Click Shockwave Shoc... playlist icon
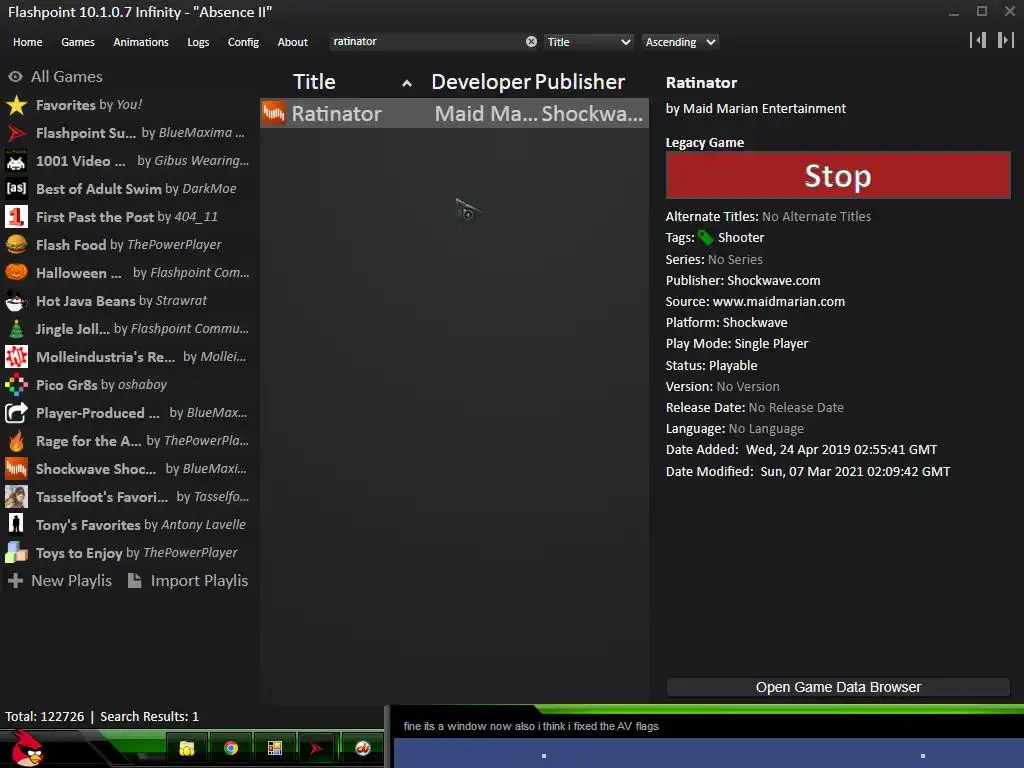Screen dimensions: 1024x768 [16, 469]
